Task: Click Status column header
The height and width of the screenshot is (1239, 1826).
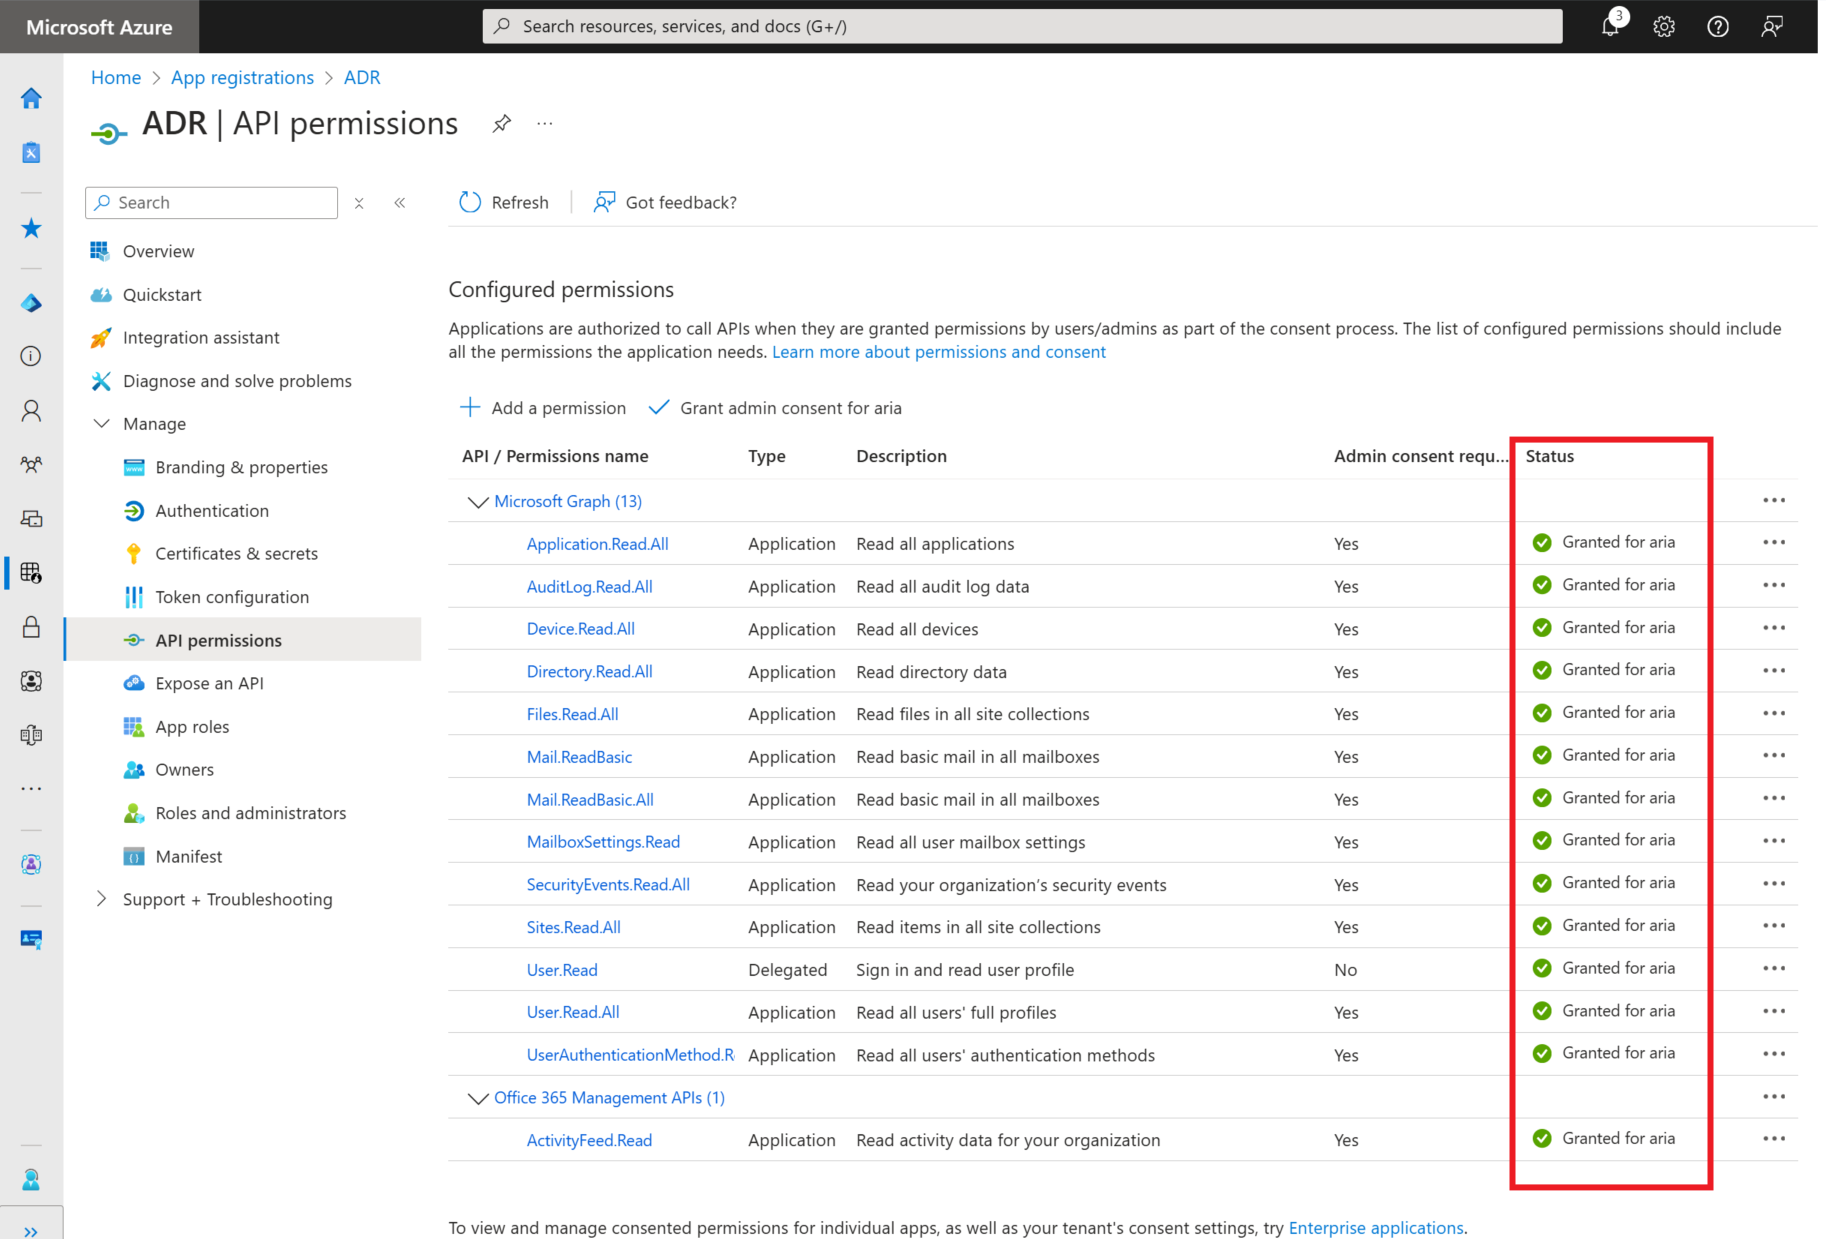Action: click(x=1550, y=456)
